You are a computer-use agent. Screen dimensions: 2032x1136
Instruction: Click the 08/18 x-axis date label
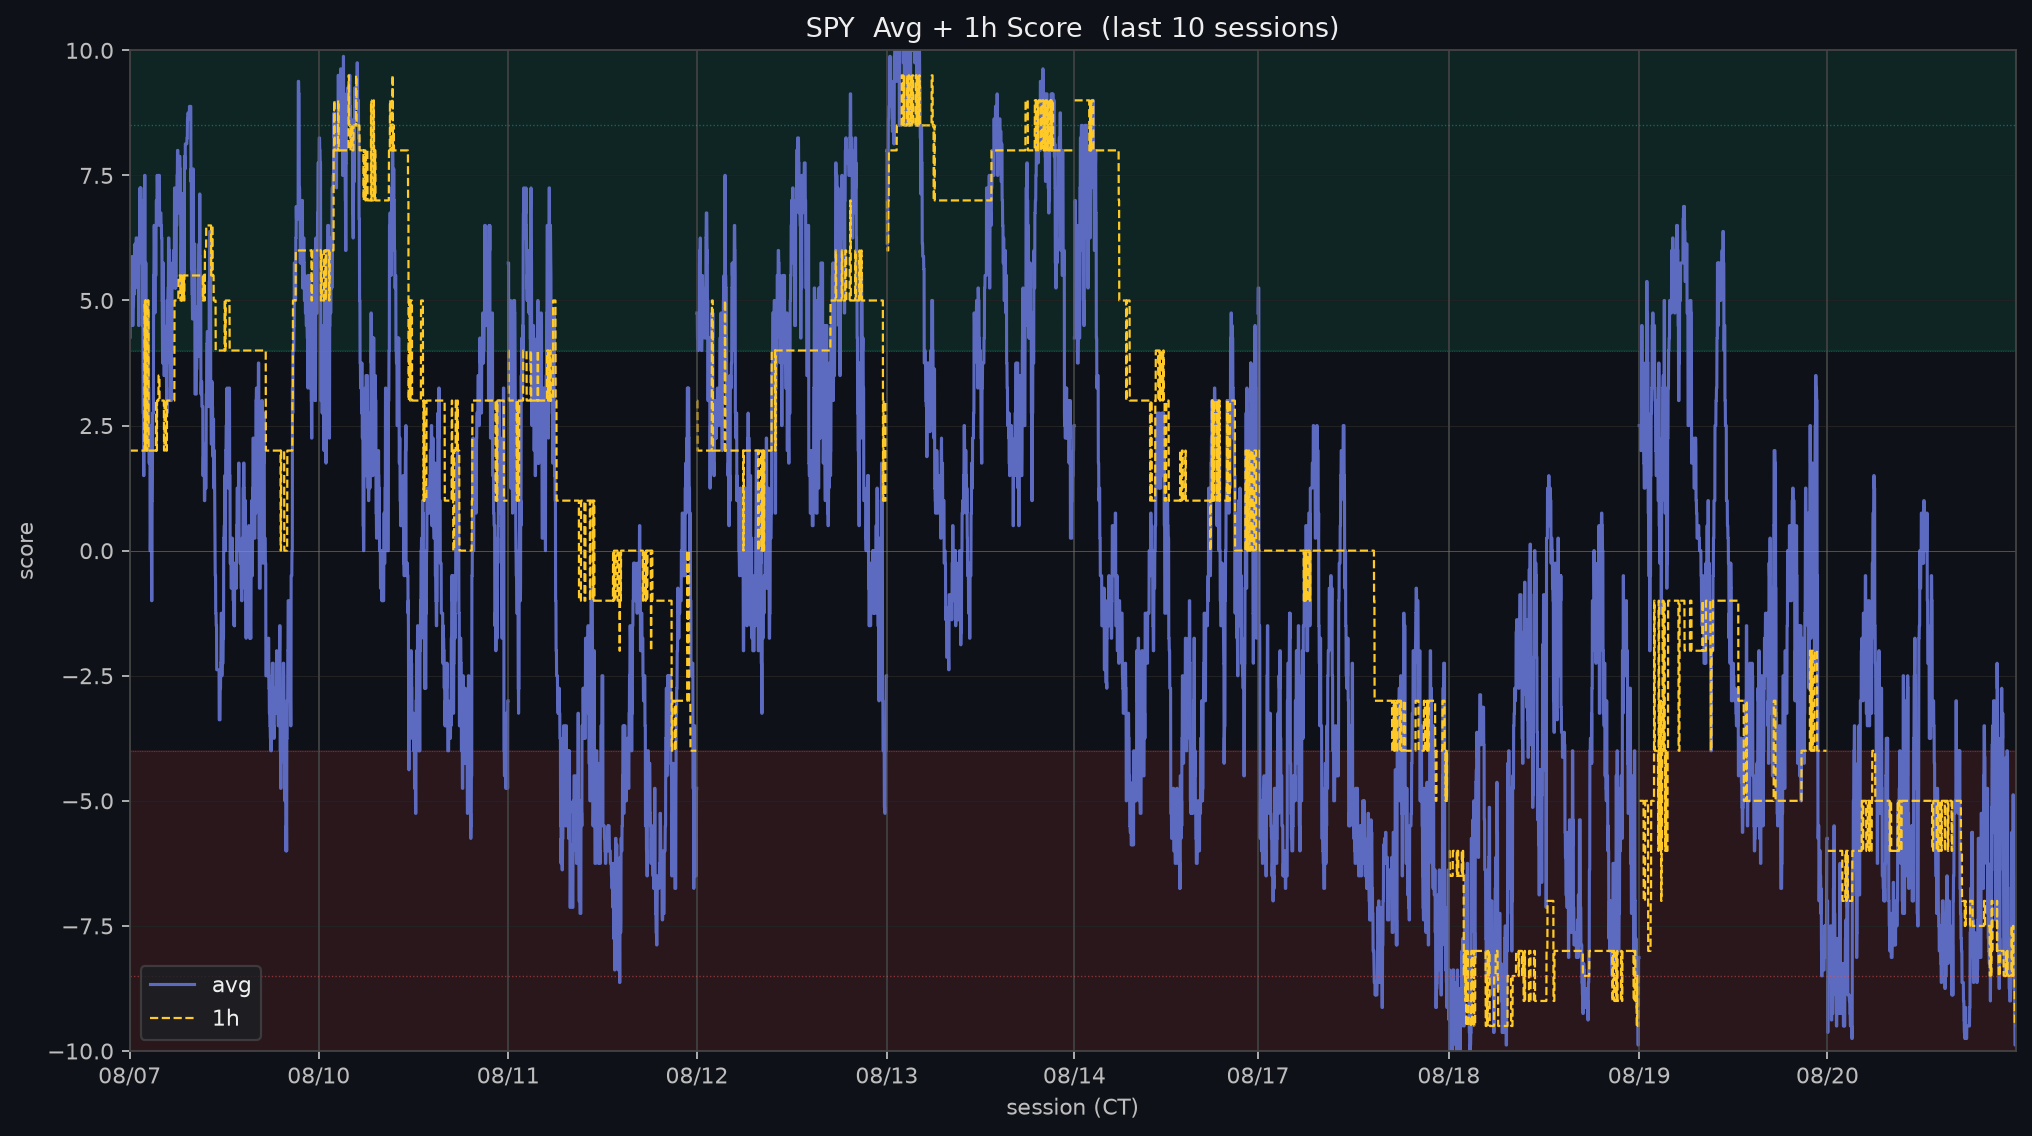[x=1449, y=1076]
